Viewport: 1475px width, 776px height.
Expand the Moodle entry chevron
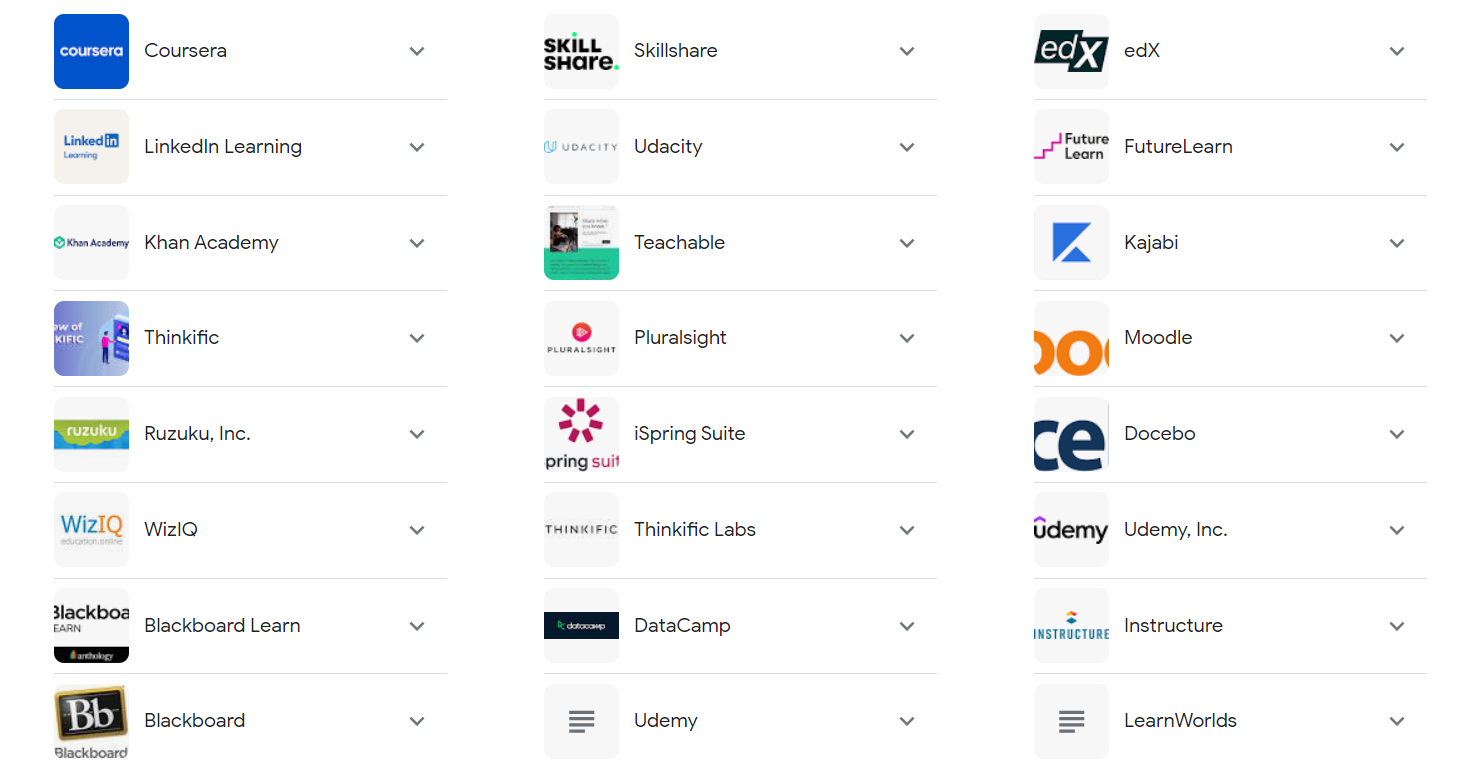pos(1397,338)
